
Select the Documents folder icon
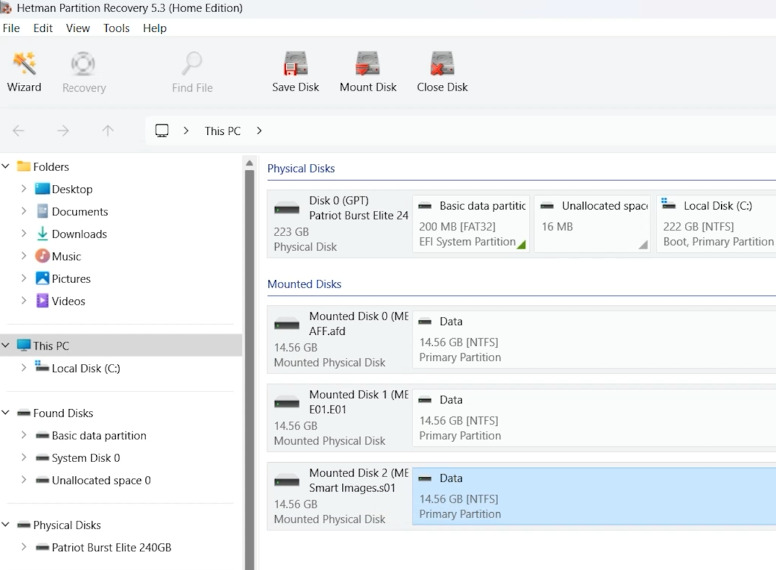pos(43,211)
